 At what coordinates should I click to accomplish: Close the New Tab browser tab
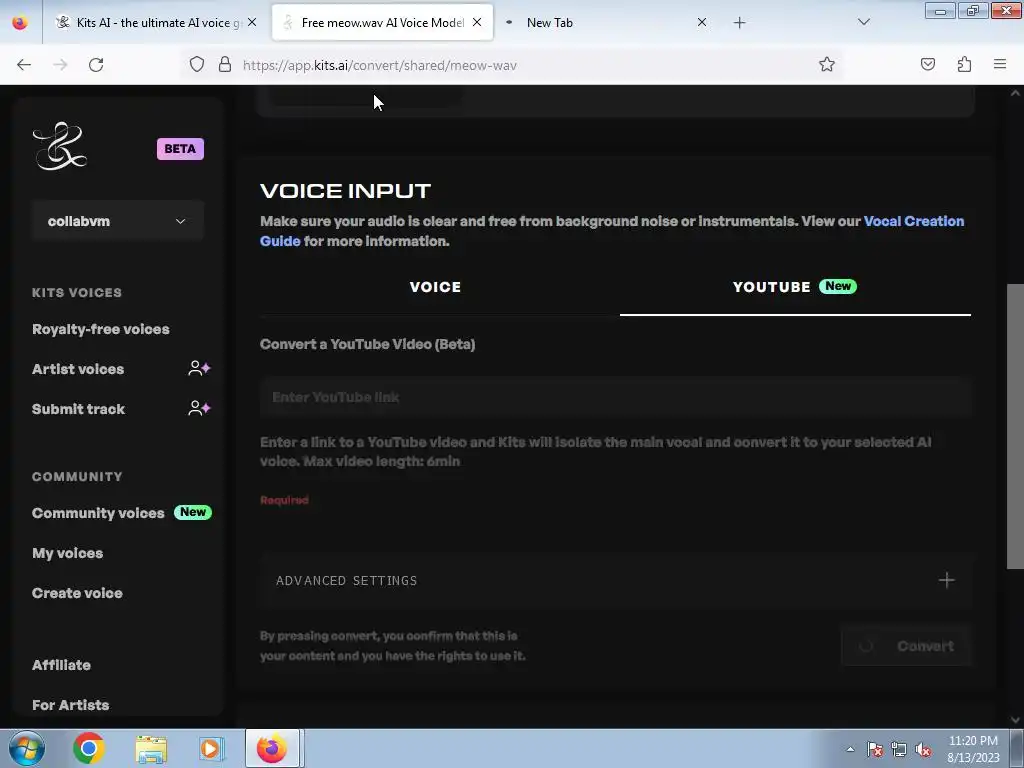pyautogui.click(x=701, y=22)
